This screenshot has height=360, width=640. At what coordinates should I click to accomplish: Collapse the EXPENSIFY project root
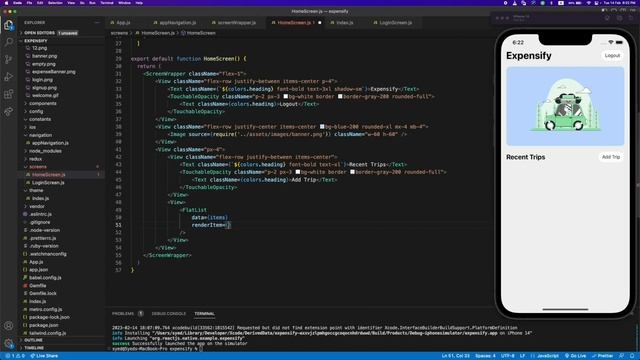pos(36,41)
